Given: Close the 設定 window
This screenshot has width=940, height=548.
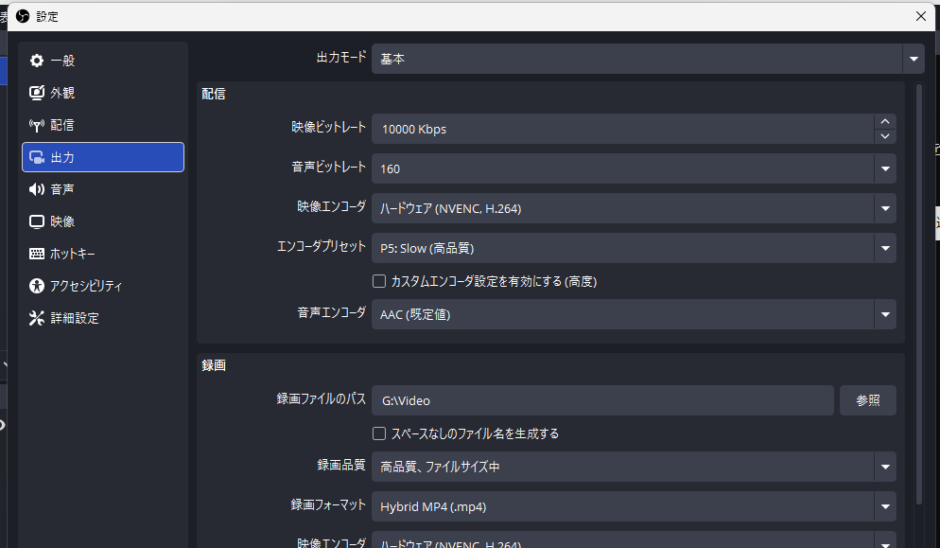Looking at the screenshot, I should click(921, 16).
